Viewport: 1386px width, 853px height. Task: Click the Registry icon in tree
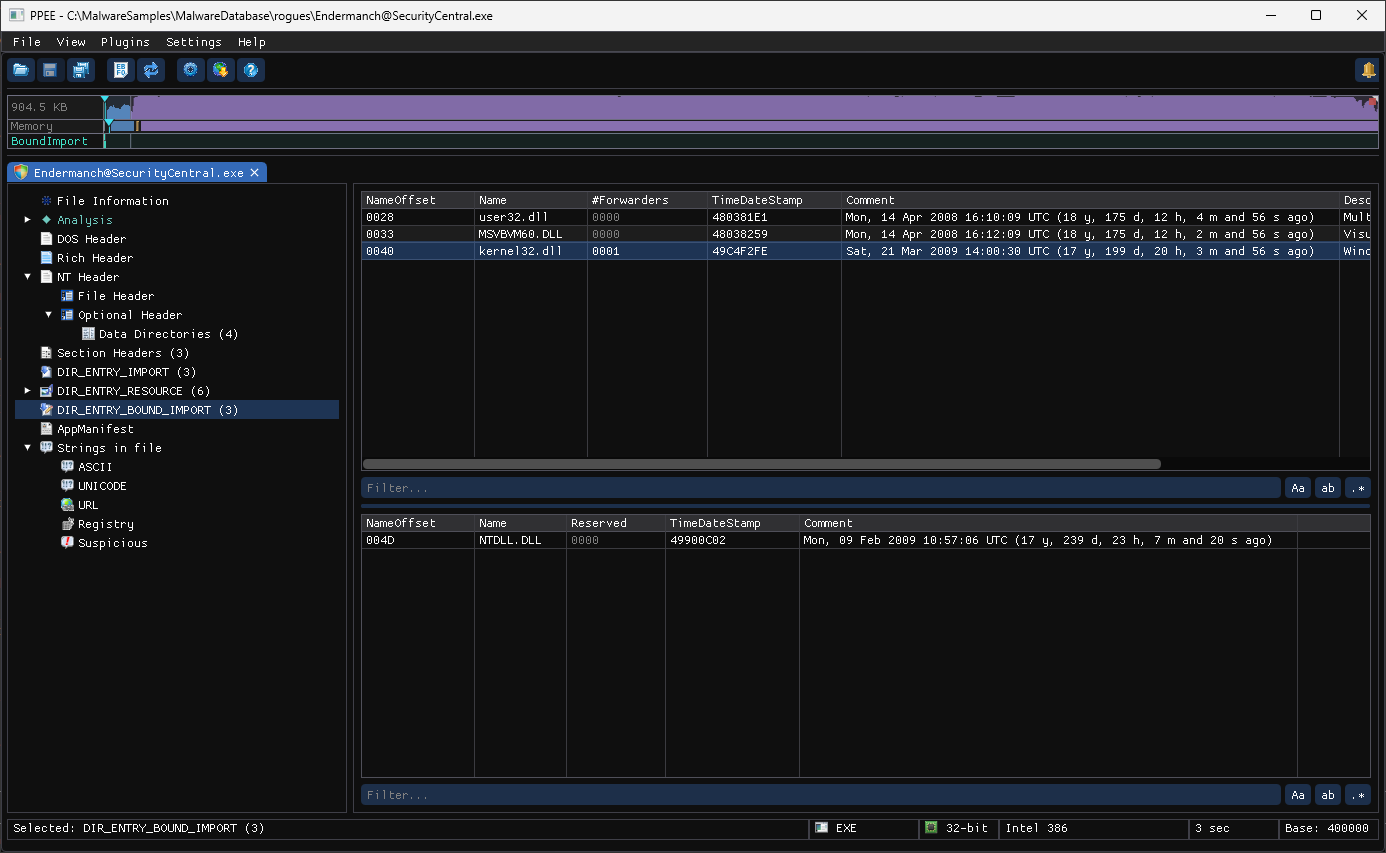(x=67, y=524)
